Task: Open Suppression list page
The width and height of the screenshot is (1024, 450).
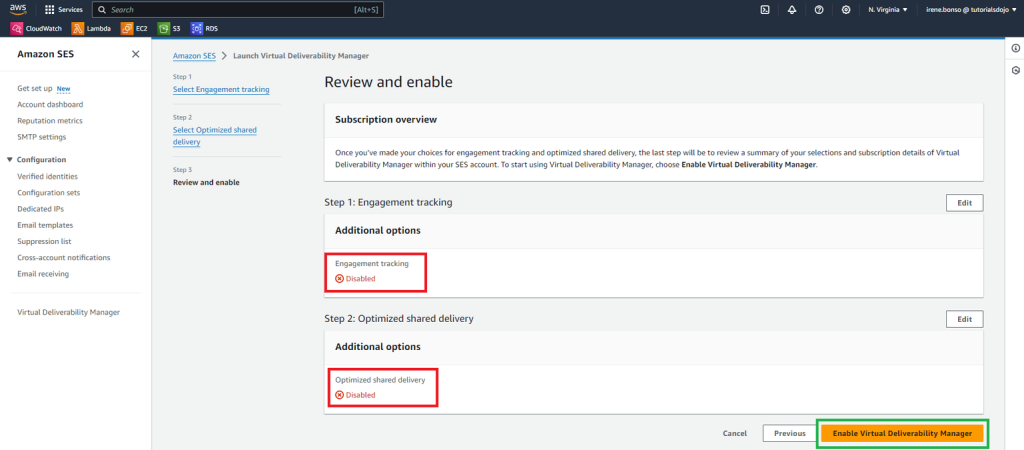Action: [x=44, y=241]
